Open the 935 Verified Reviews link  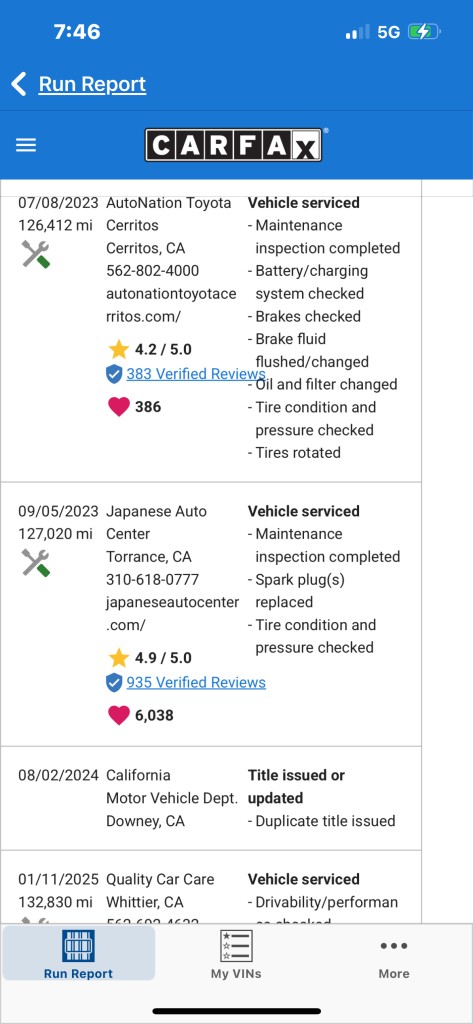click(x=196, y=682)
